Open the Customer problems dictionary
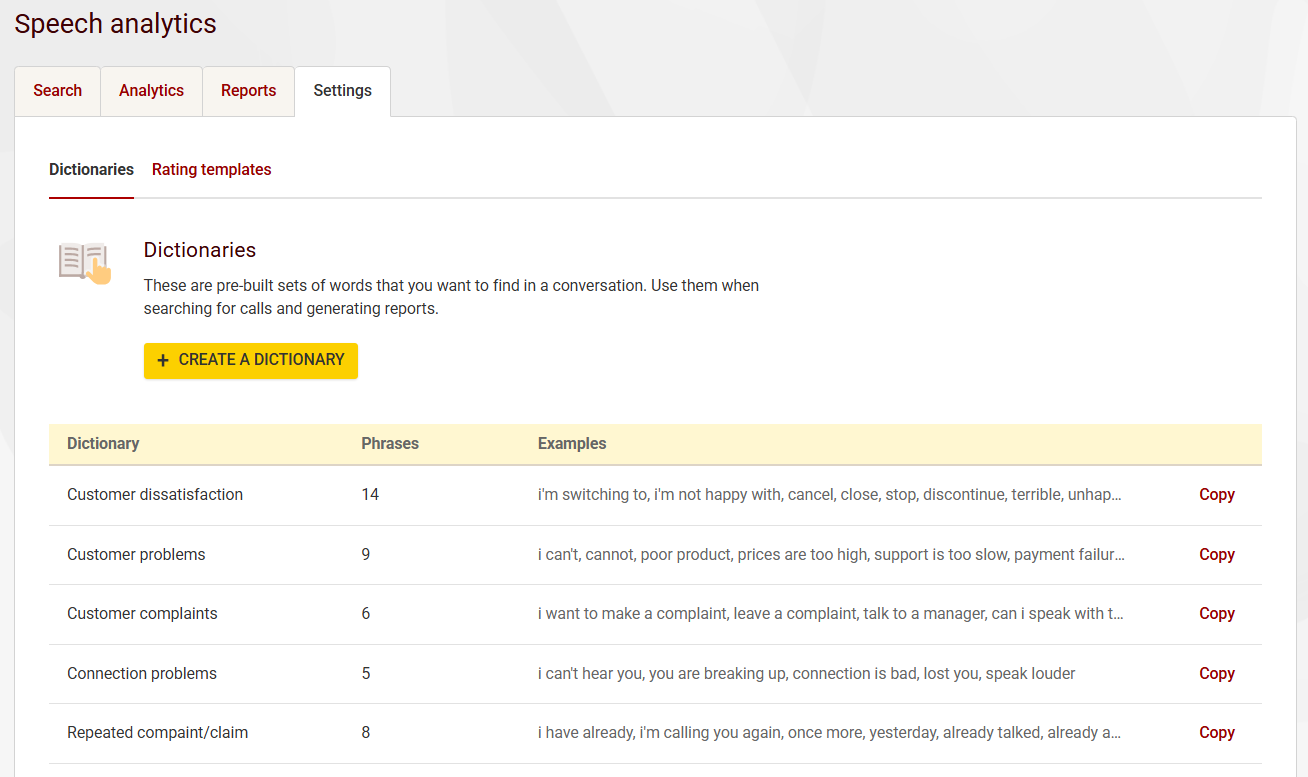 tap(136, 555)
